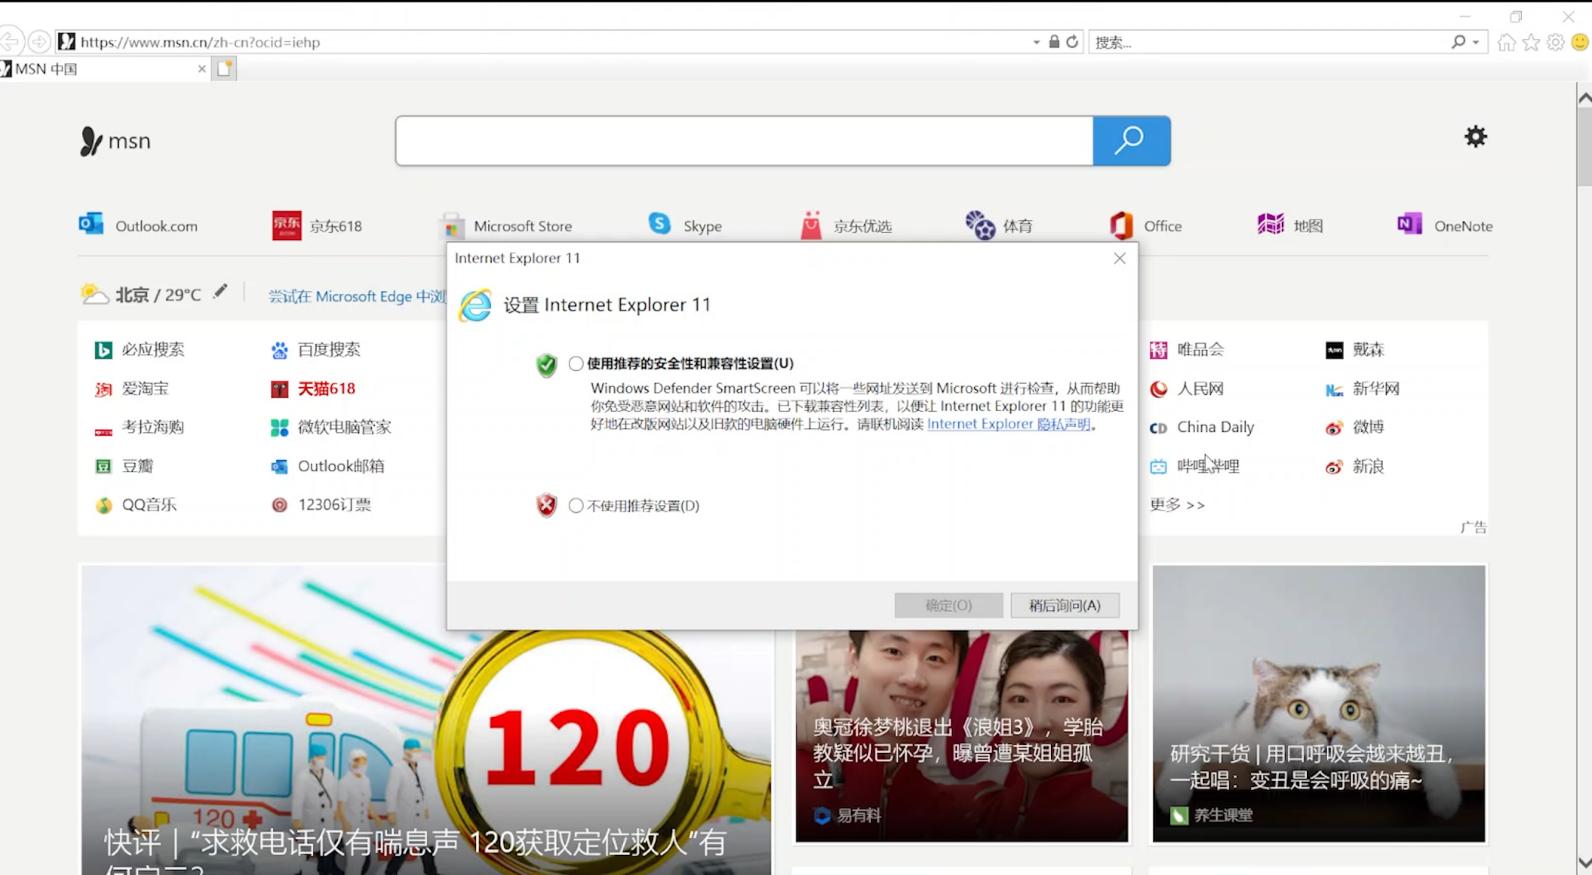
Task: Open the OneNote shortcut icon
Action: 1409,225
